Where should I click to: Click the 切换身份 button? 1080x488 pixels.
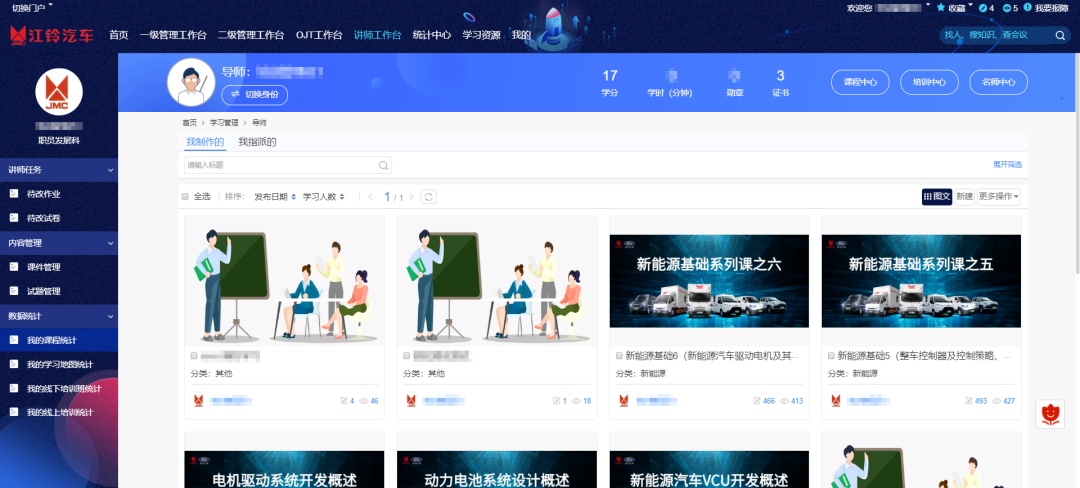(x=254, y=95)
